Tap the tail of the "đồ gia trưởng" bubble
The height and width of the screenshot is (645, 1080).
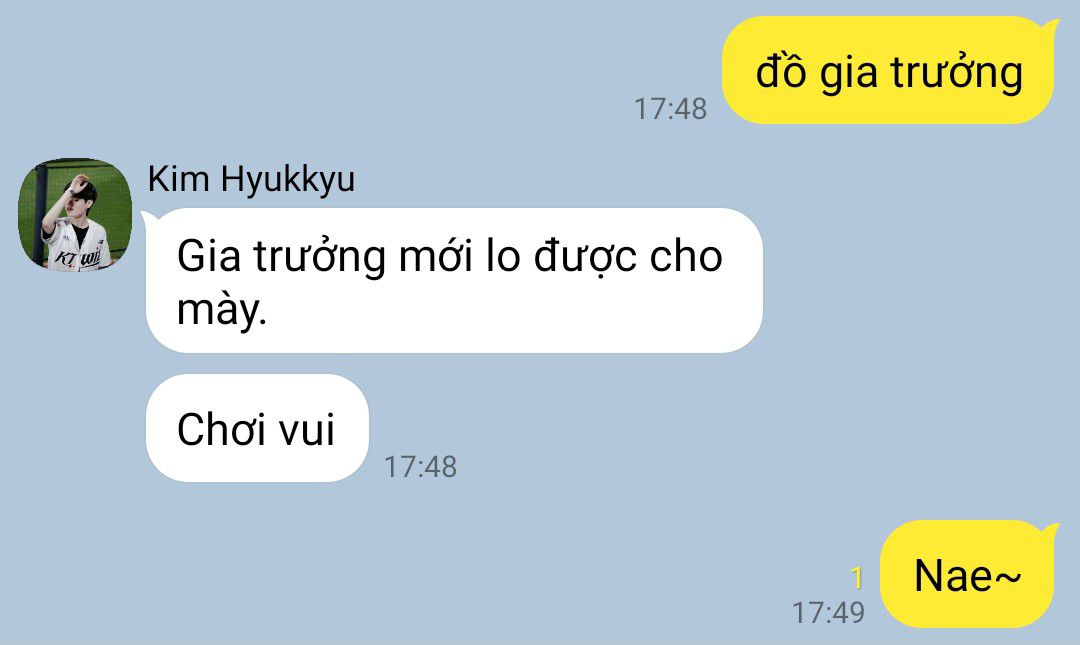1050,28
